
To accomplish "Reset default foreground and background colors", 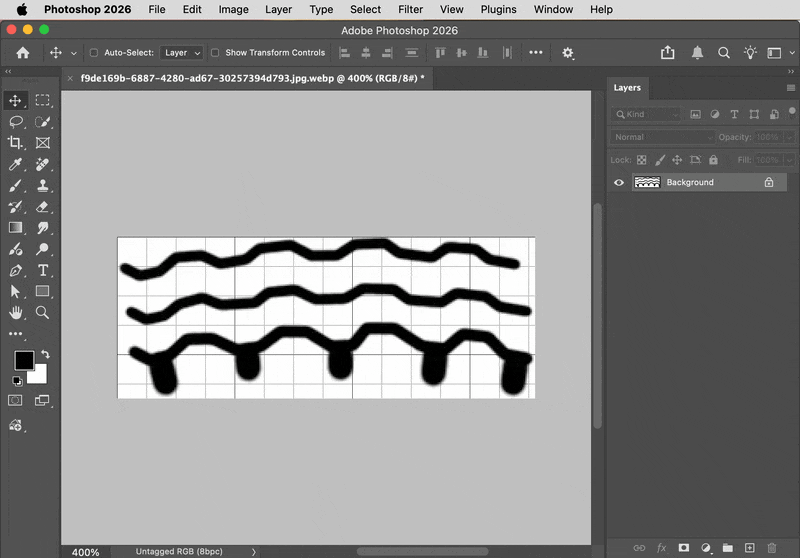I will [x=17, y=381].
